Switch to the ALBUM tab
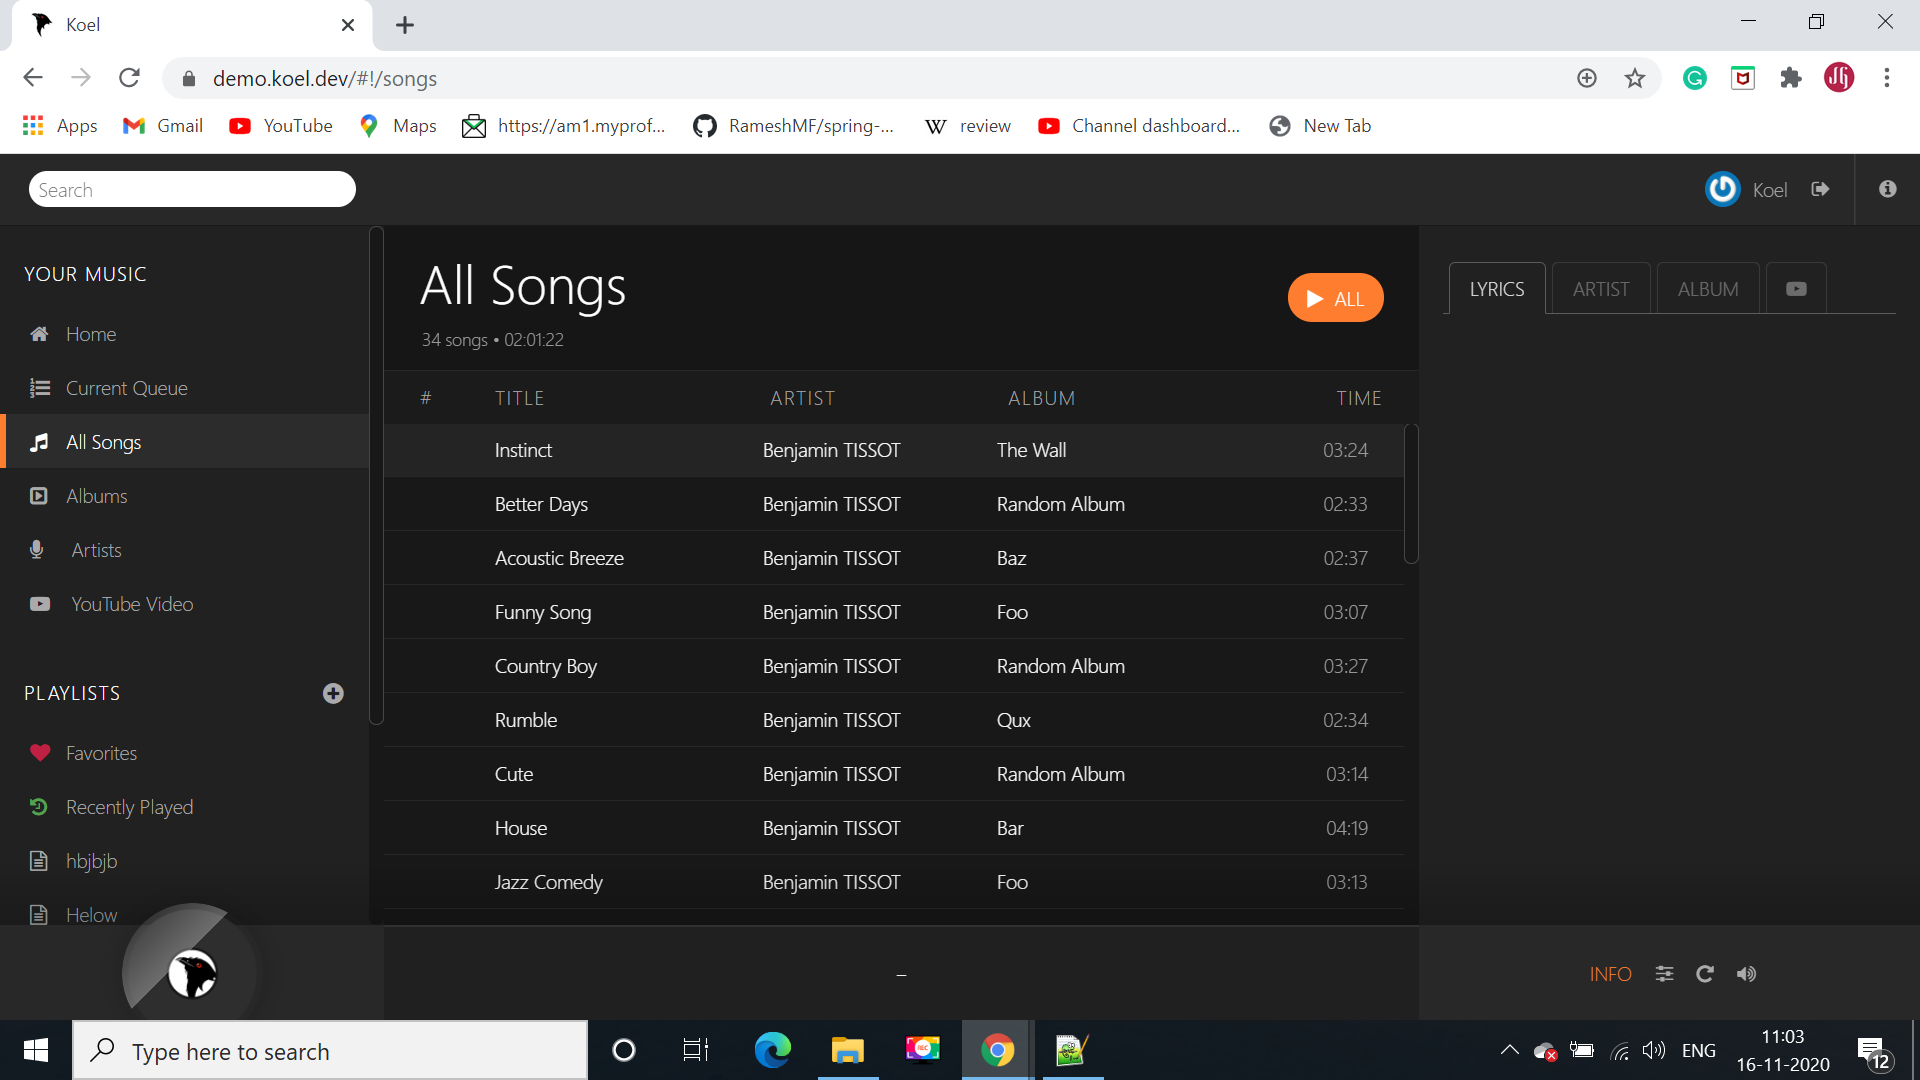This screenshot has width=1920, height=1080. pos(1707,289)
